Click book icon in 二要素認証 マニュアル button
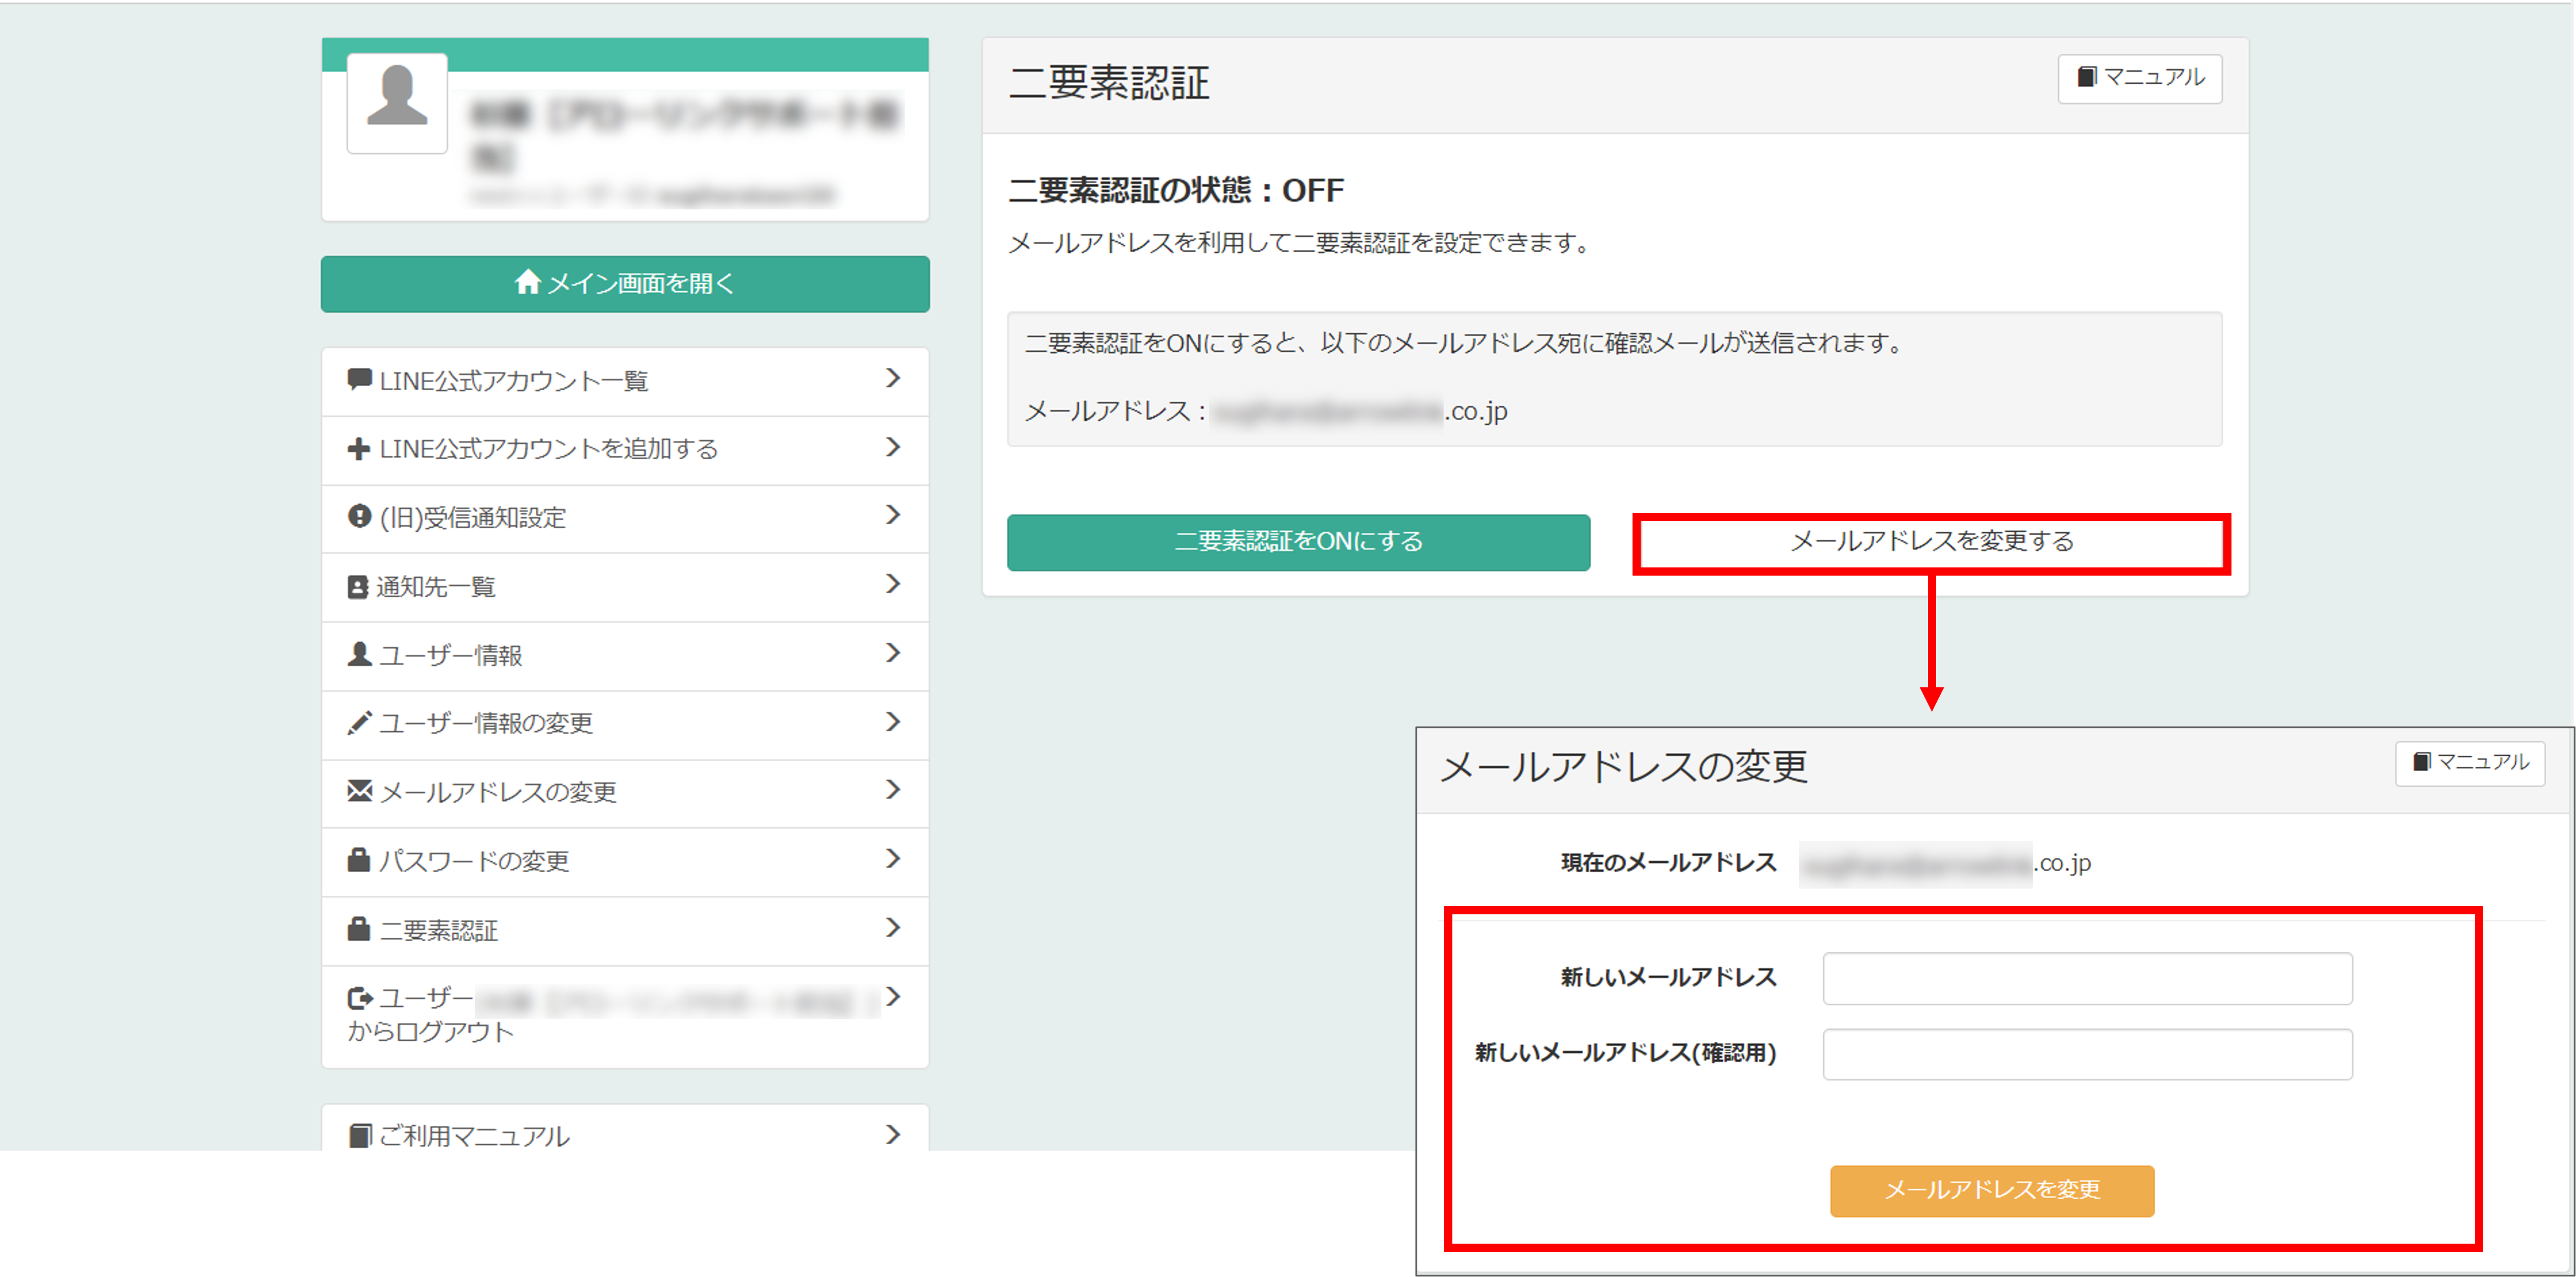The image size is (2576, 1277). coord(2087,77)
